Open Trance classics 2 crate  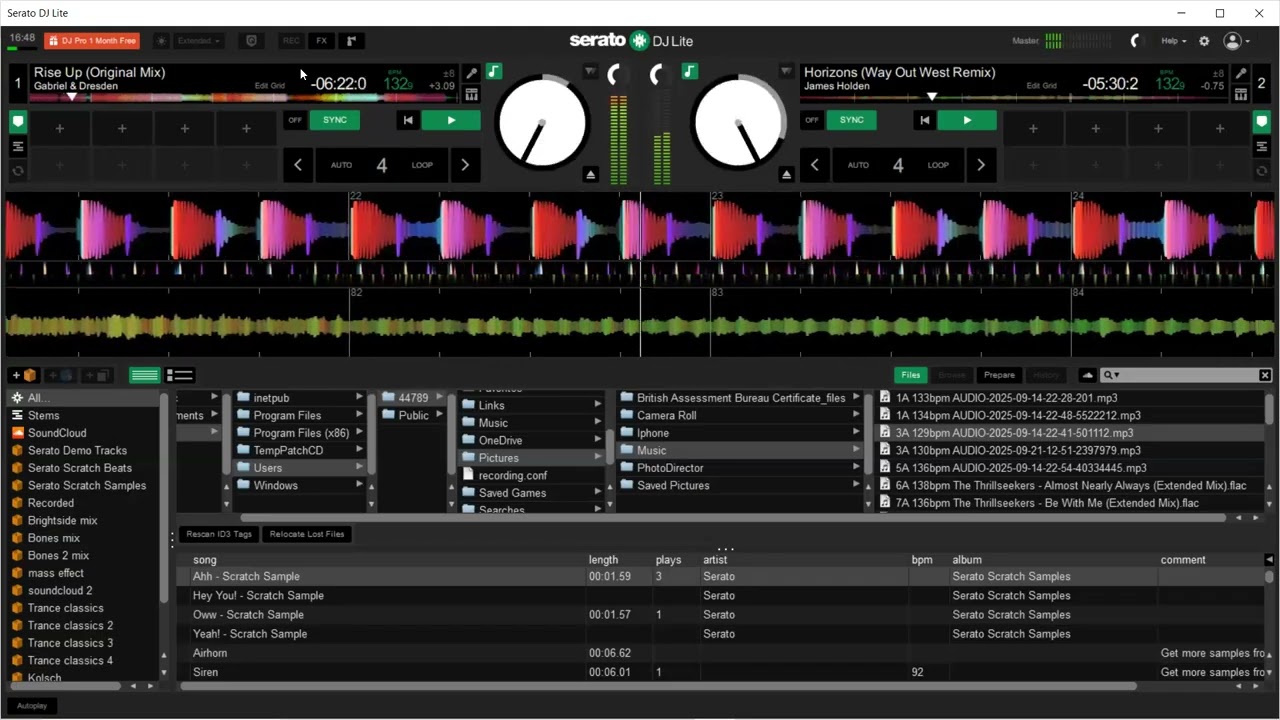pos(70,625)
